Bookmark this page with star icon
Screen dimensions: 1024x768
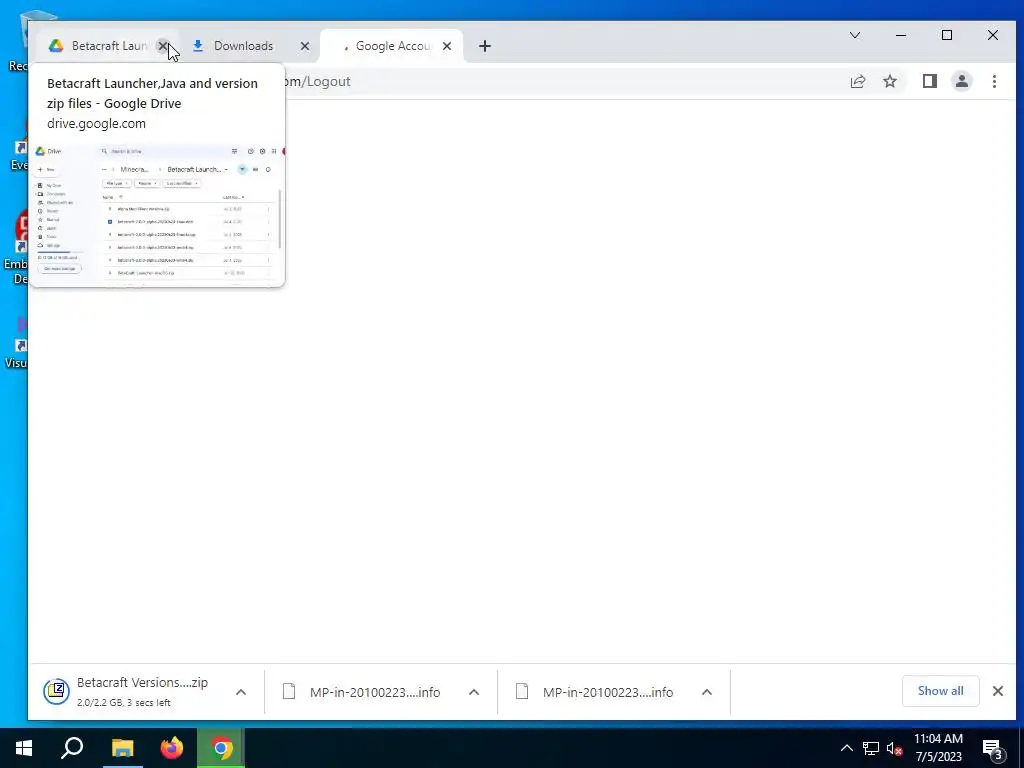[x=890, y=82]
